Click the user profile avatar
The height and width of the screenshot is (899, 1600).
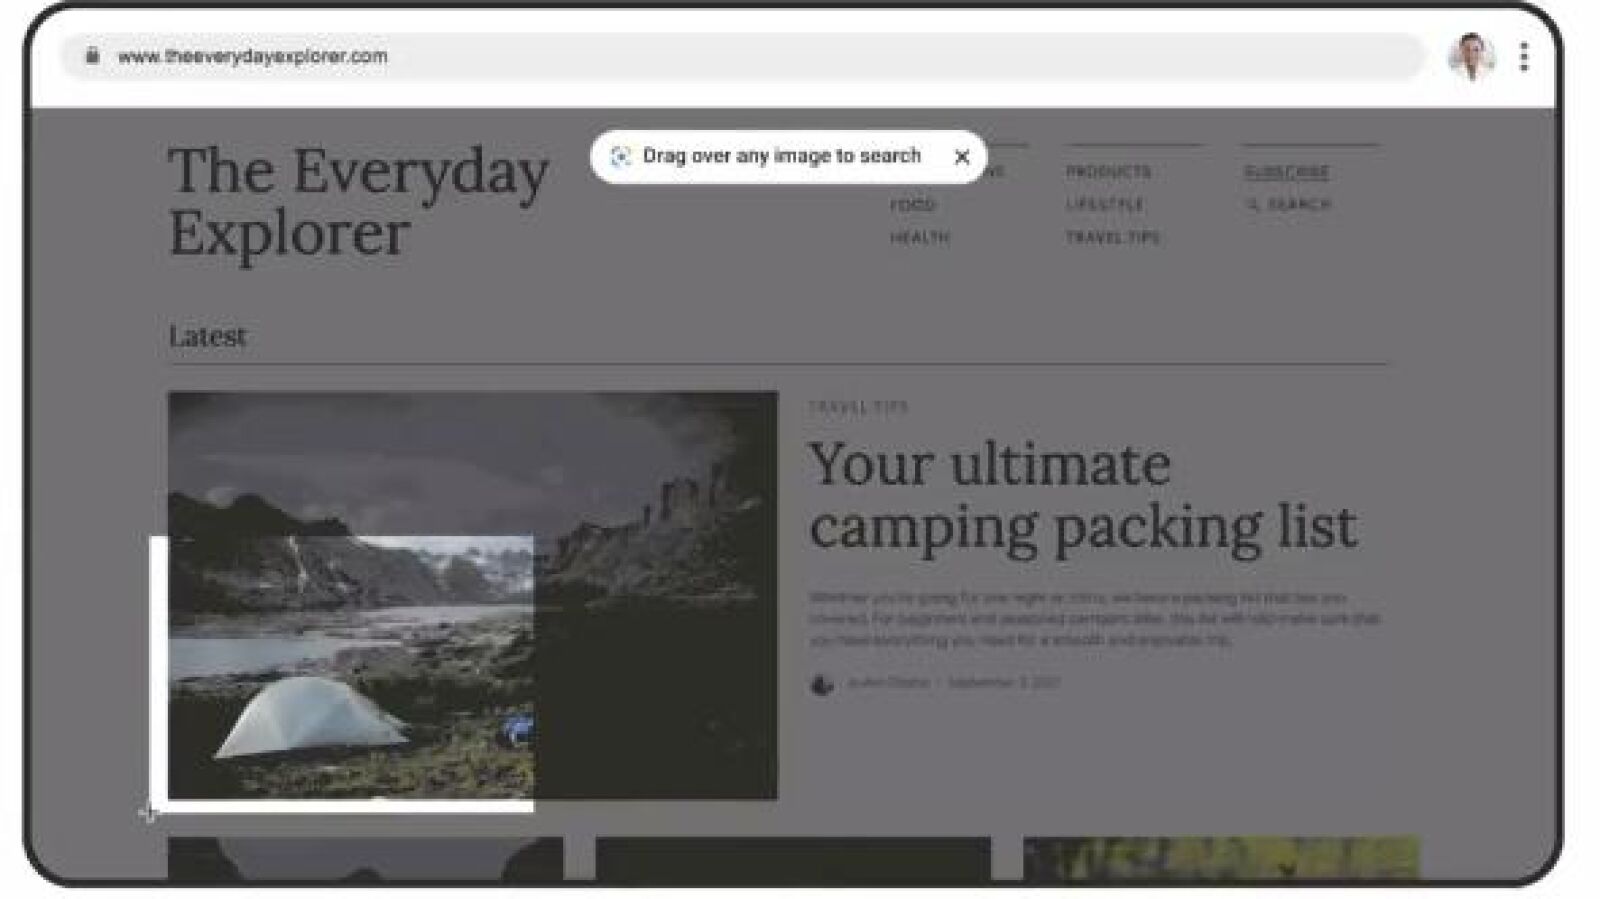click(x=1471, y=57)
